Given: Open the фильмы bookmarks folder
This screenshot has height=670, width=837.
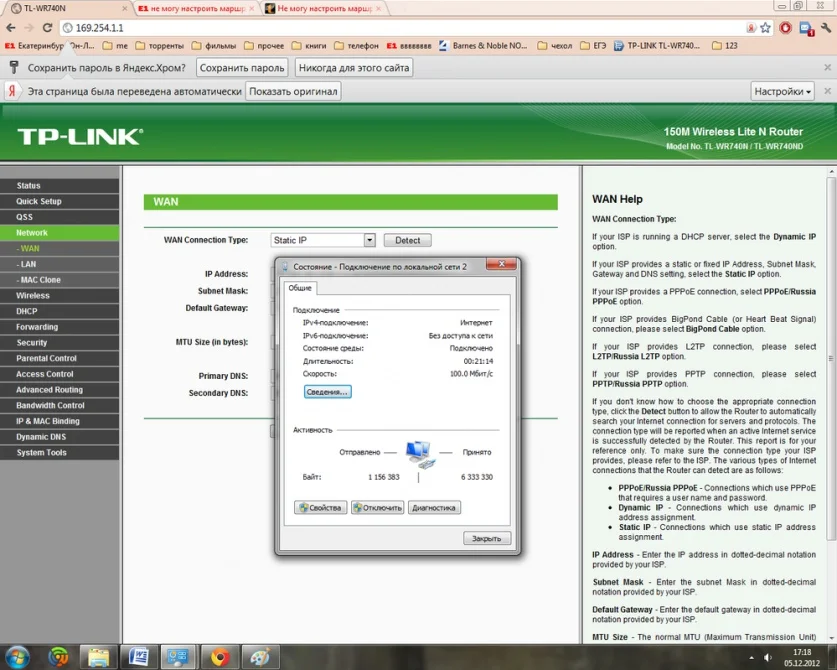Looking at the screenshot, I should click(x=214, y=46).
